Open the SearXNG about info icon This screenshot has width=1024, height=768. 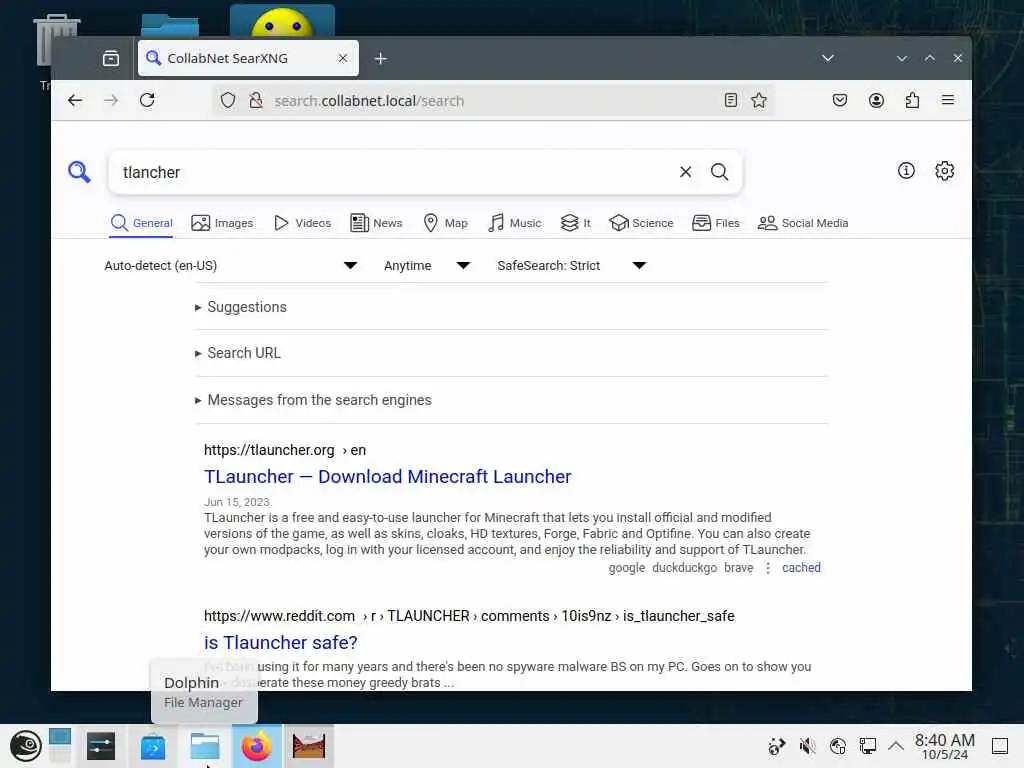click(906, 170)
